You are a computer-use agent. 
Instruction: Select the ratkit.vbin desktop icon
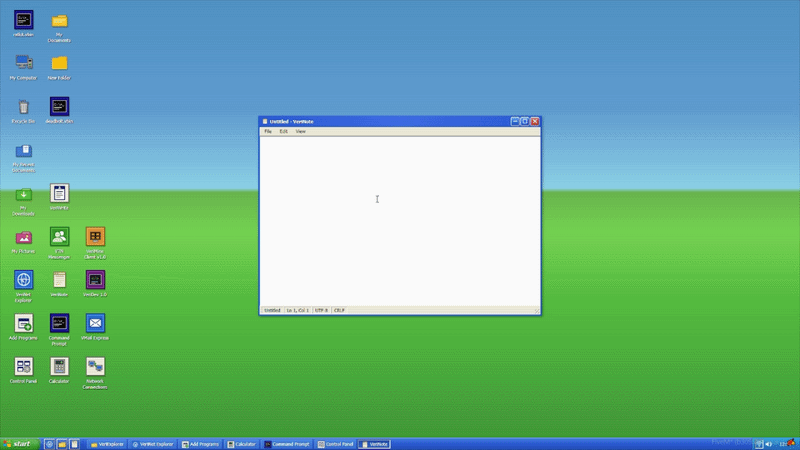pos(23,24)
